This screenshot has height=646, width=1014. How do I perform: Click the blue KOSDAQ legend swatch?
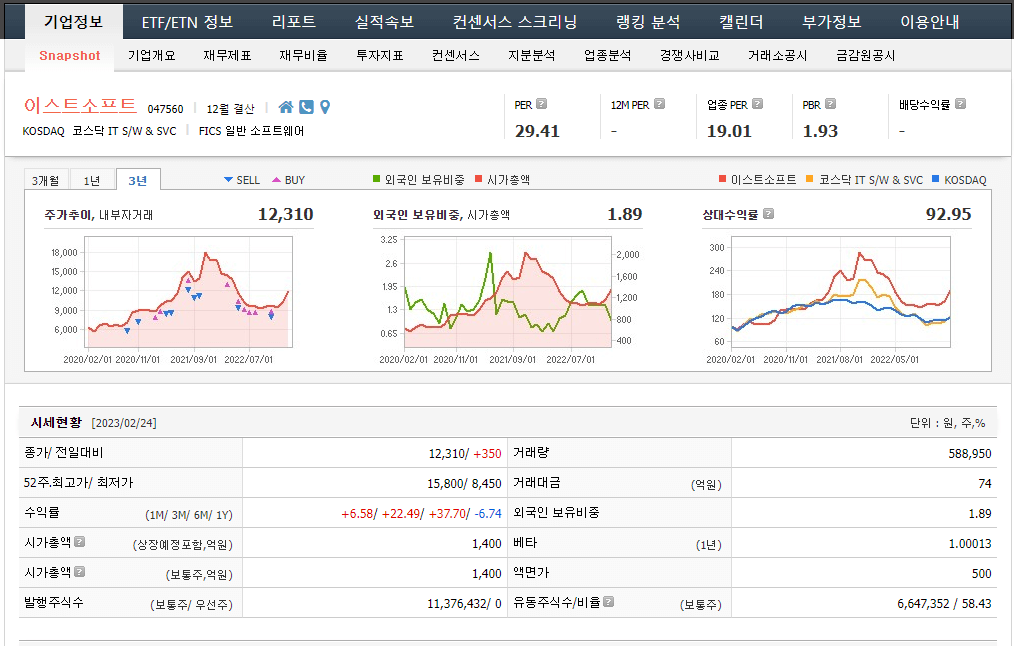point(935,179)
